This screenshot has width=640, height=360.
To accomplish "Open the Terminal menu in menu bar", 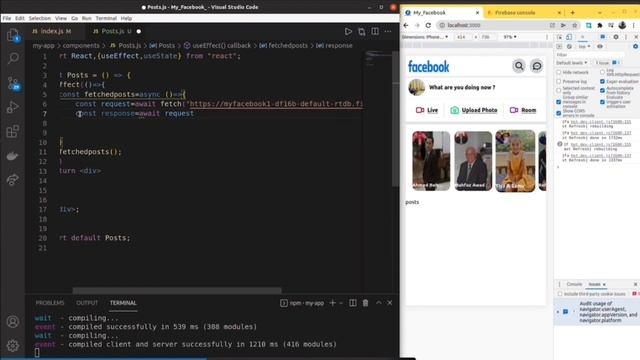I will pyautogui.click(x=106, y=18).
